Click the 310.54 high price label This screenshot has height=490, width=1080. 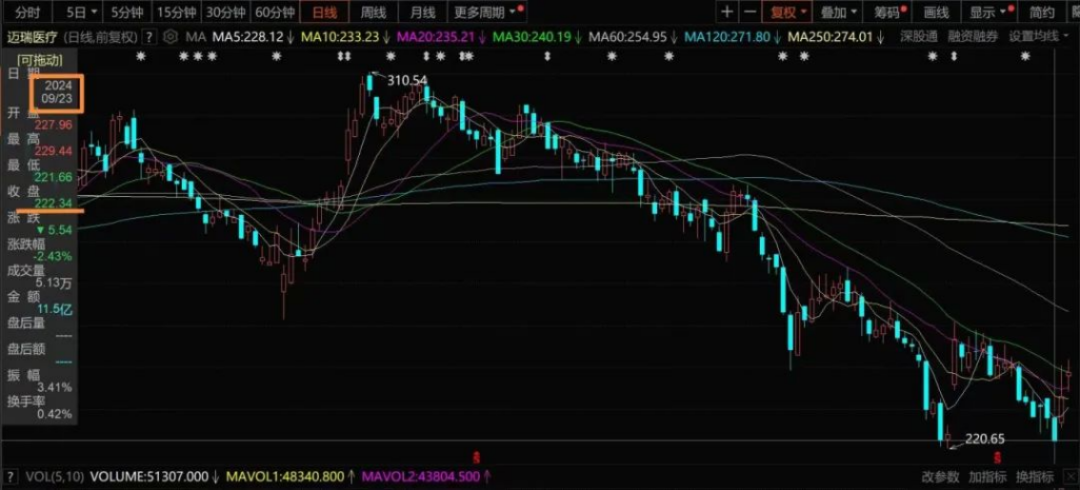(x=406, y=81)
